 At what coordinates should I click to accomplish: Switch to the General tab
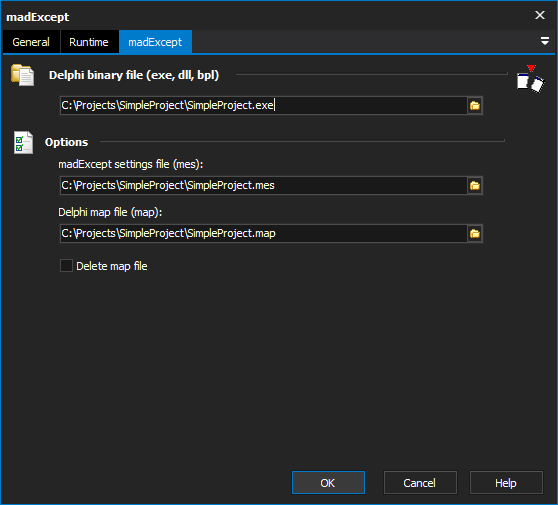[x=31, y=42]
